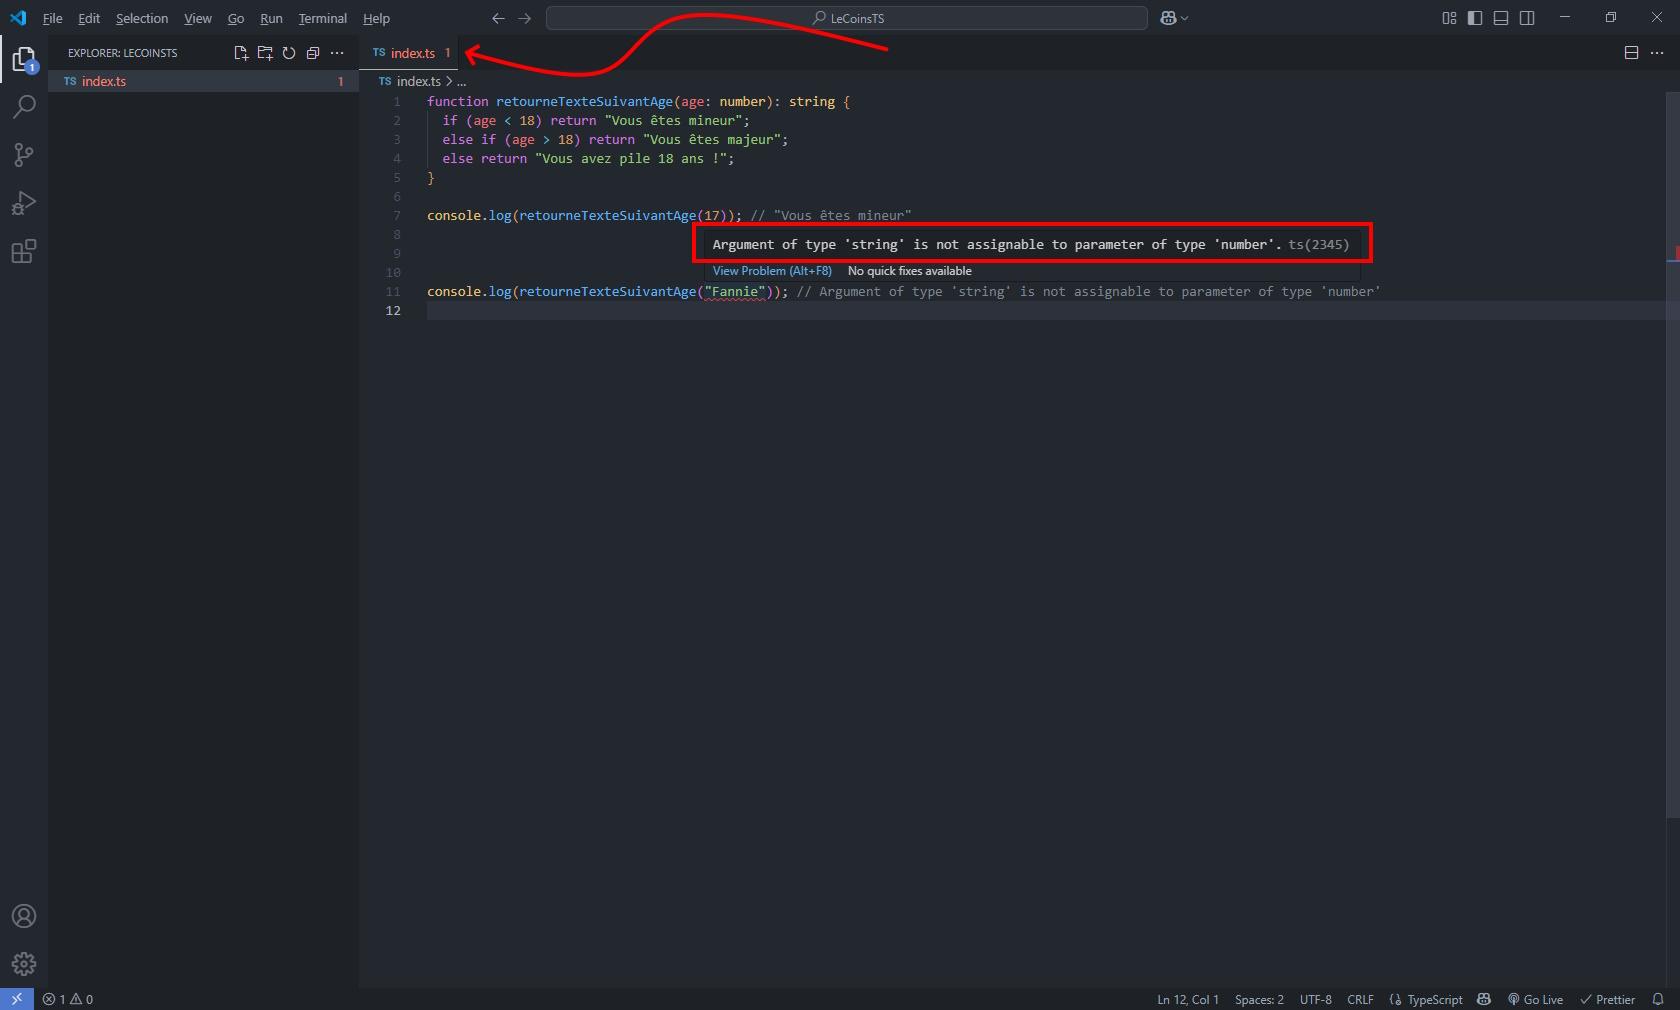
Task: Click the LeCoinsTS command center search box
Action: 847,18
